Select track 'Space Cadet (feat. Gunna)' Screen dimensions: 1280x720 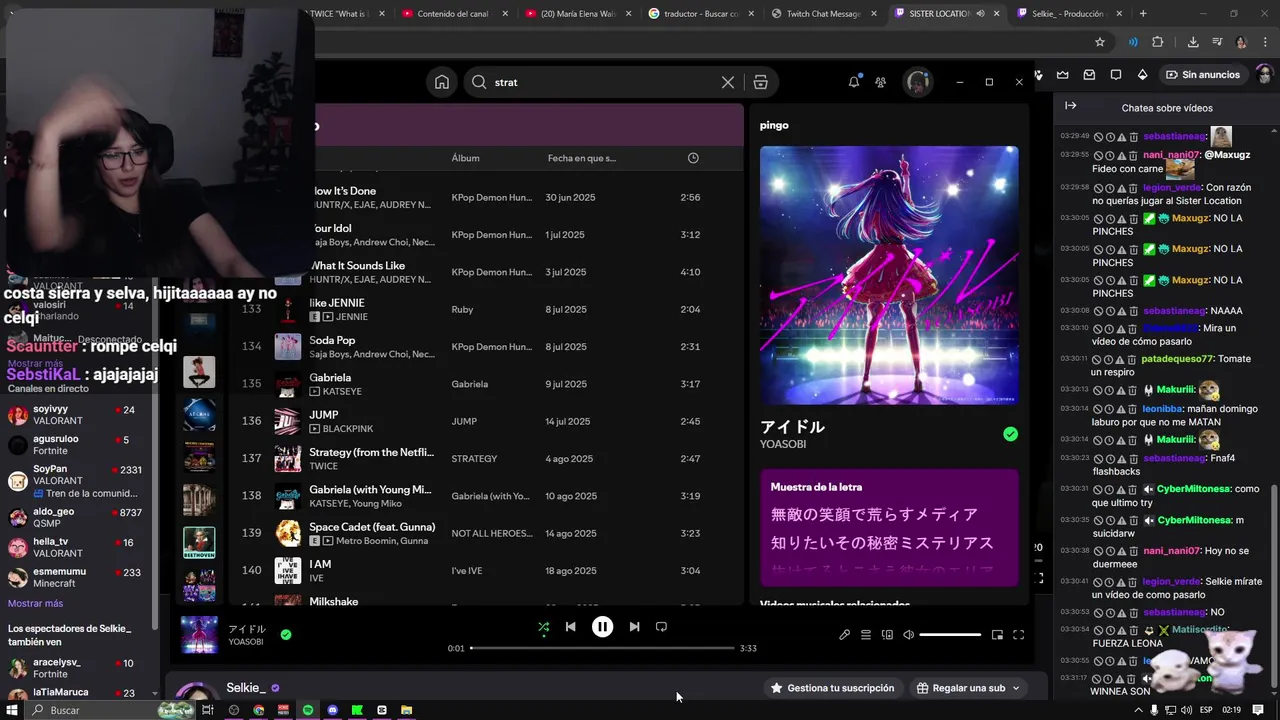(x=487, y=533)
